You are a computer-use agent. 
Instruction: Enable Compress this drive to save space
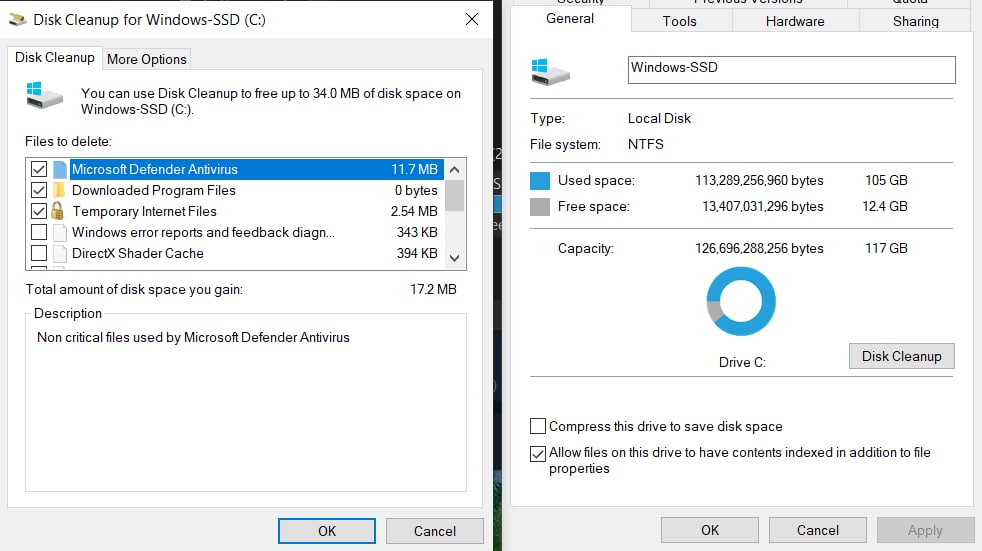click(x=537, y=426)
